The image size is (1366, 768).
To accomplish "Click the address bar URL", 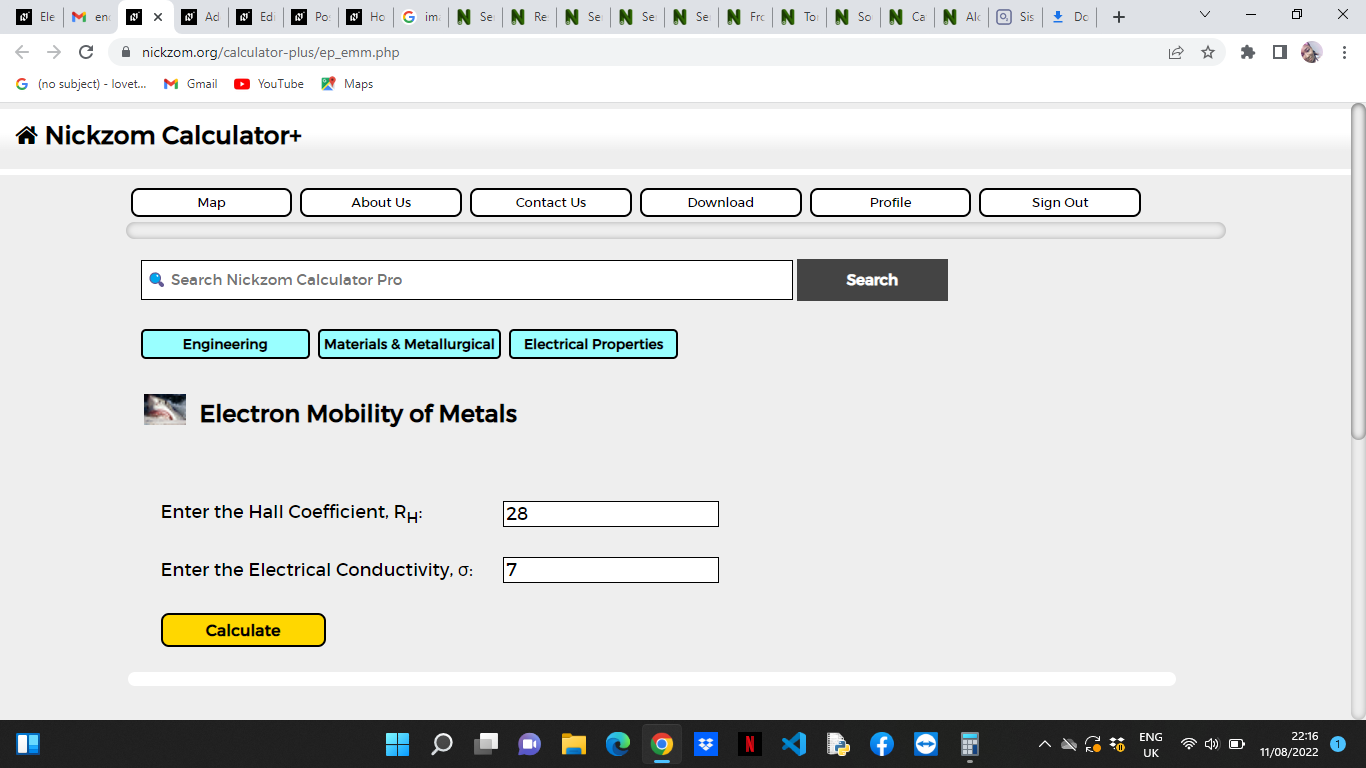I will 270,52.
